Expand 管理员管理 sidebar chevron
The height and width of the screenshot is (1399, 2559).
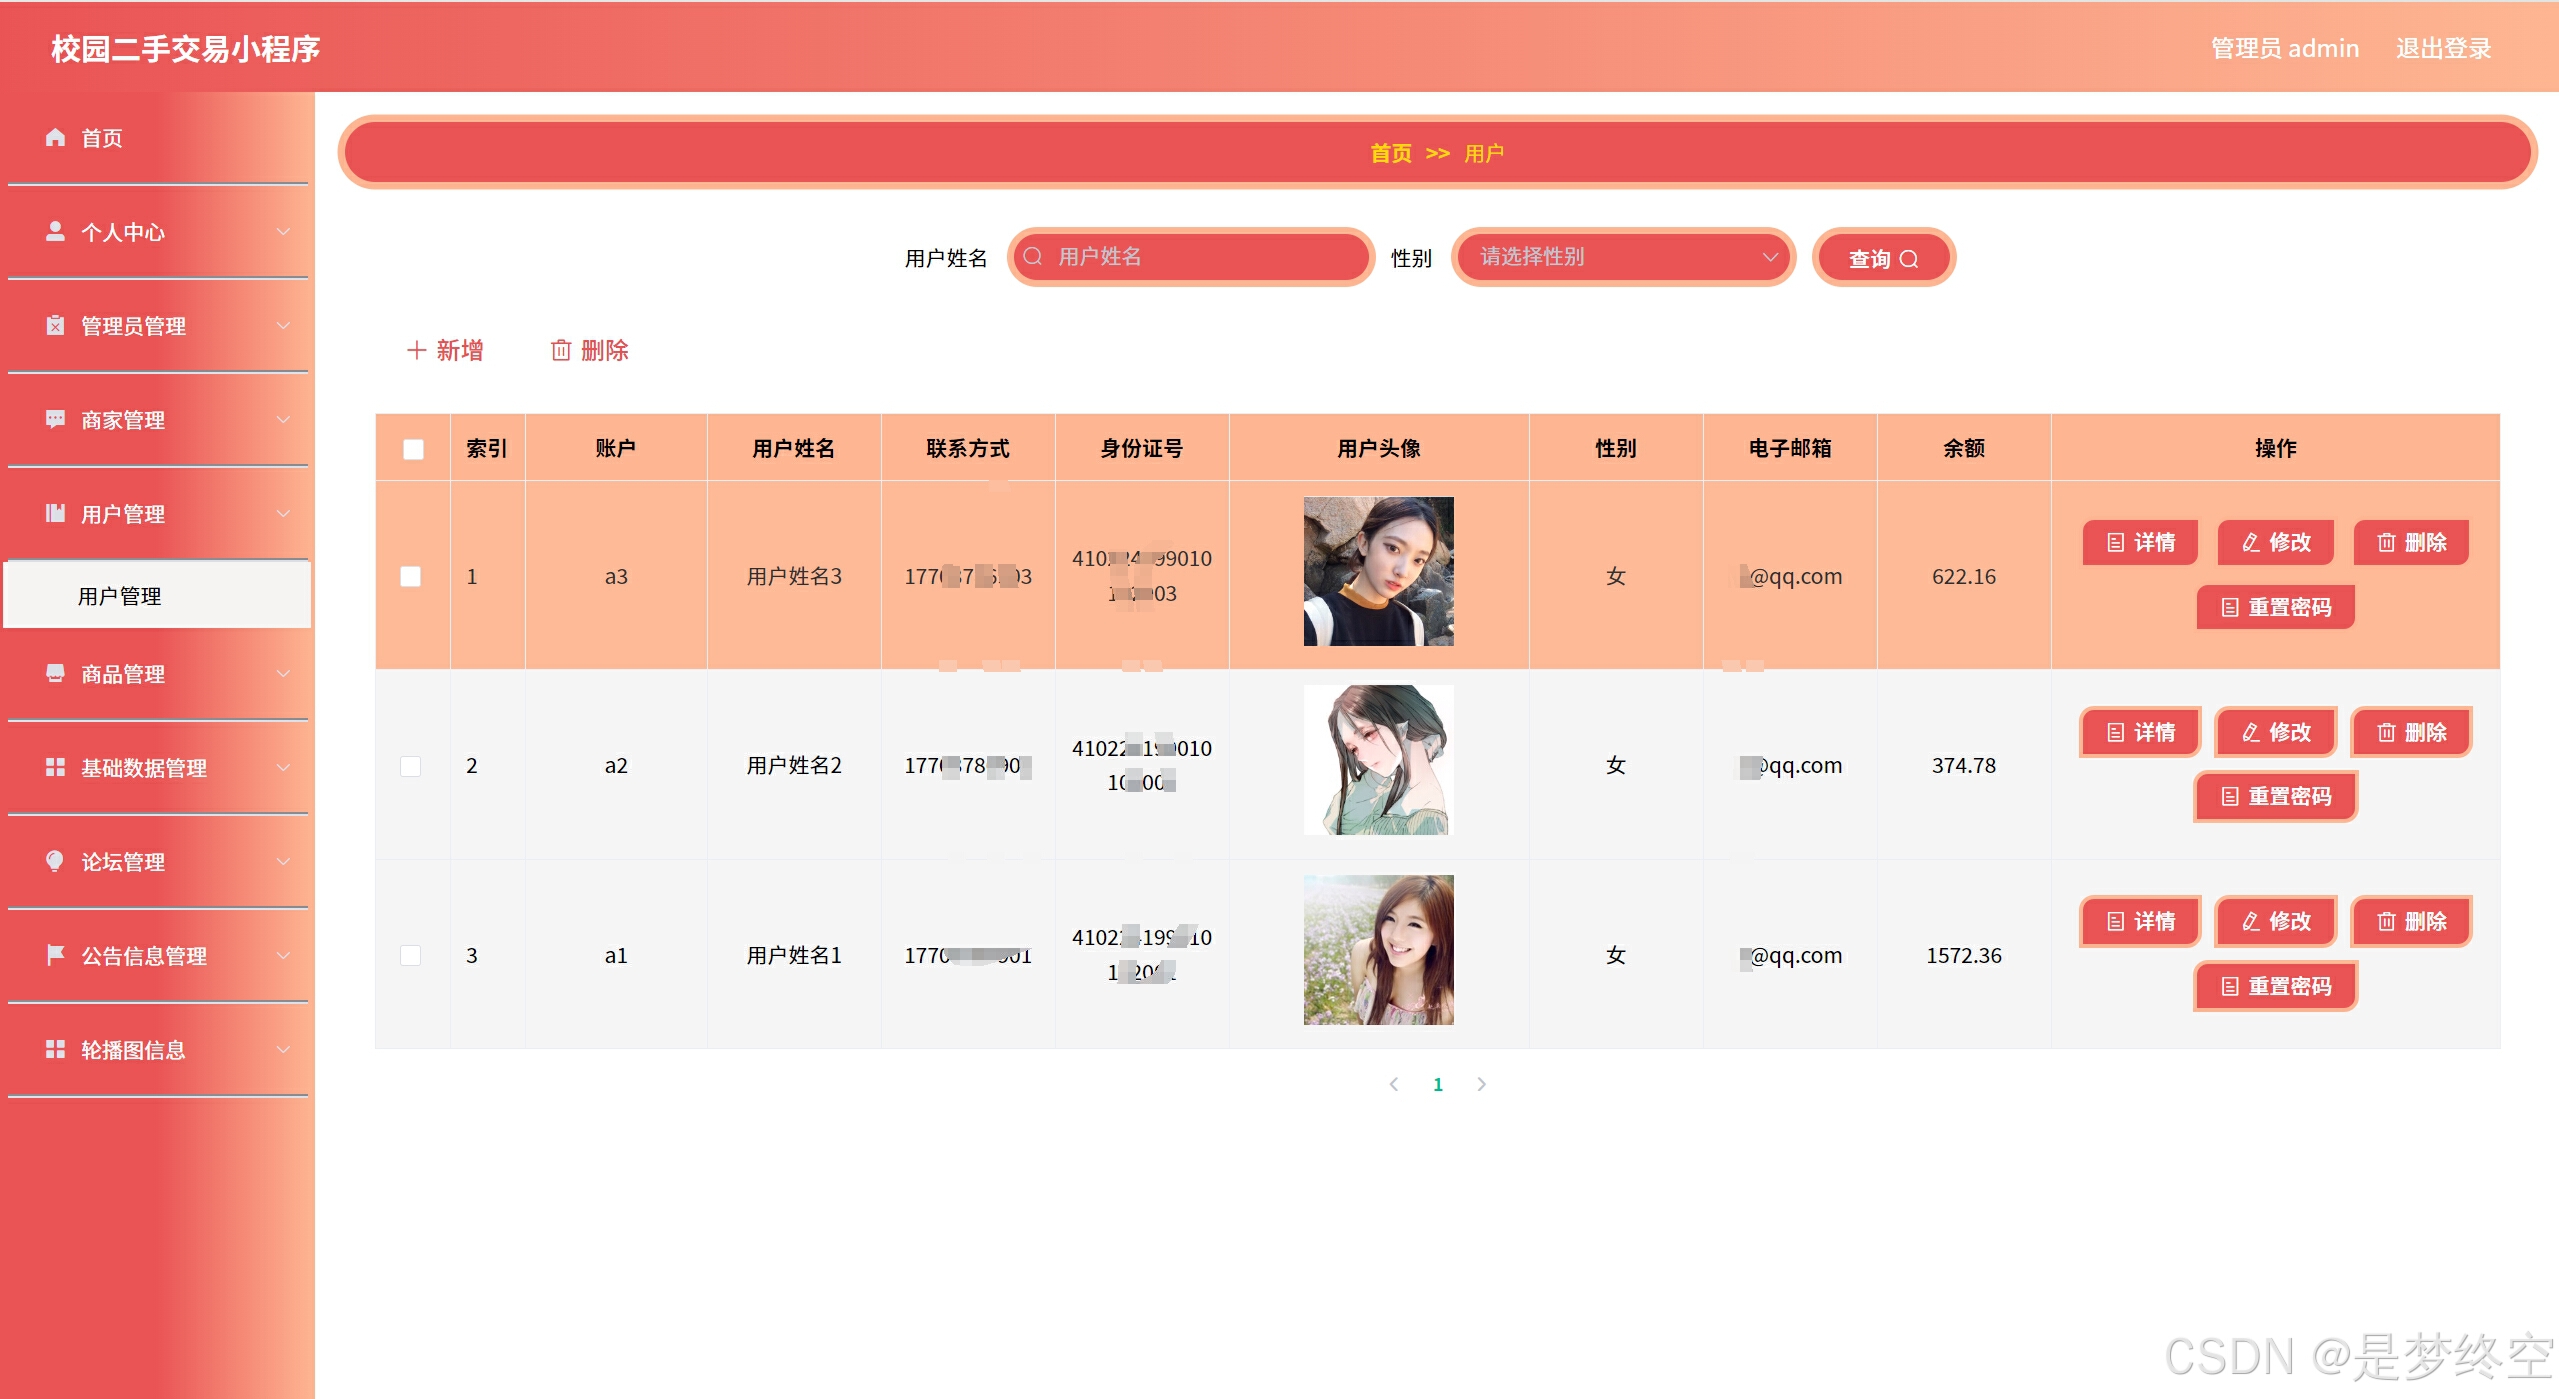[x=284, y=326]
